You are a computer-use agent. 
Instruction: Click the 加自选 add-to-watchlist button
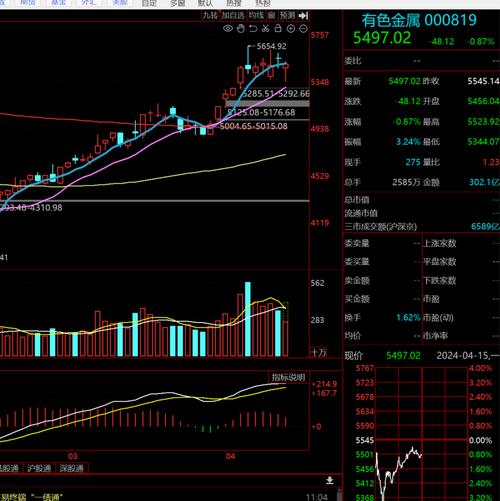(x=233, y=15)
